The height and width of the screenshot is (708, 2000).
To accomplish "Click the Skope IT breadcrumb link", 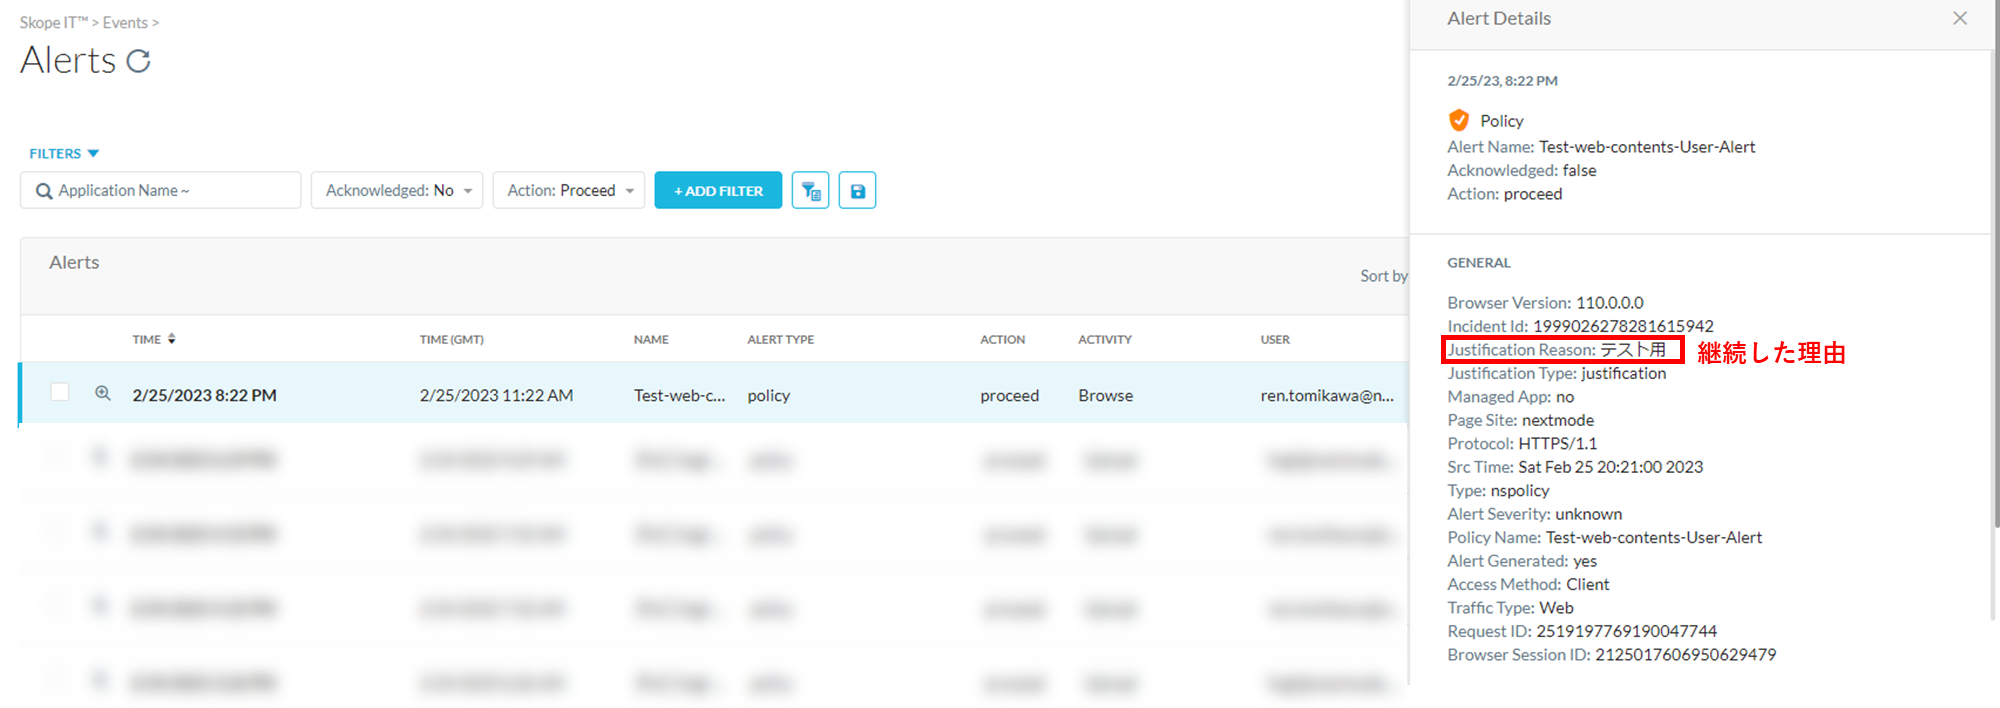I will pos(53,23).
